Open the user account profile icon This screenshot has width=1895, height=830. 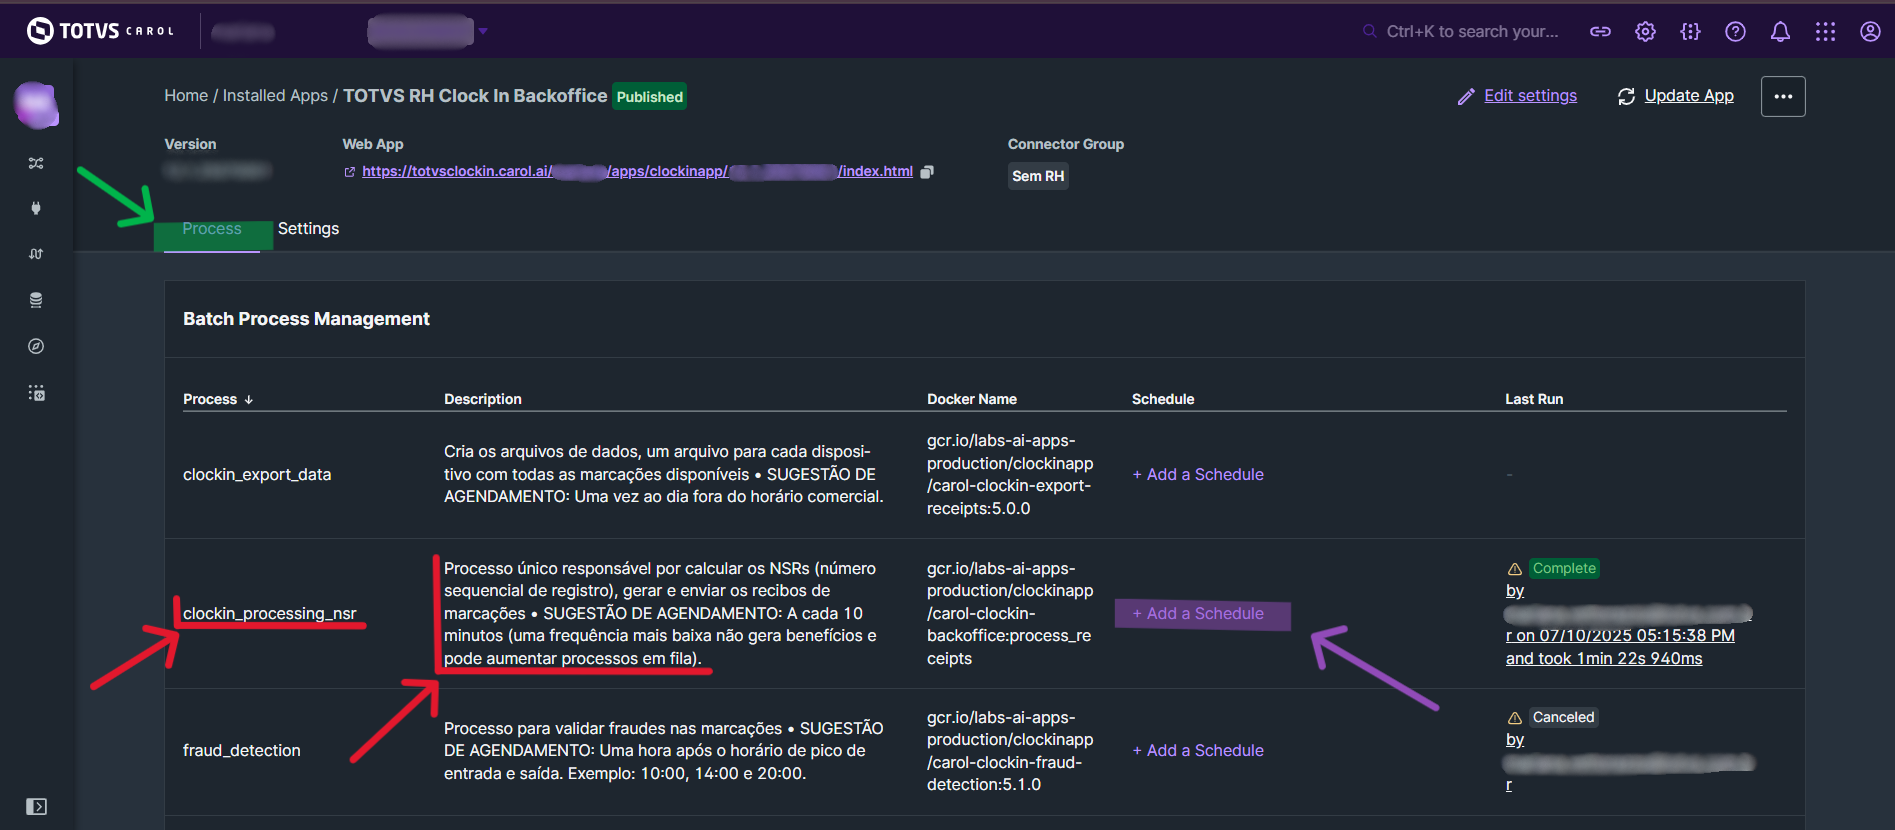(x=1870, y=31)
